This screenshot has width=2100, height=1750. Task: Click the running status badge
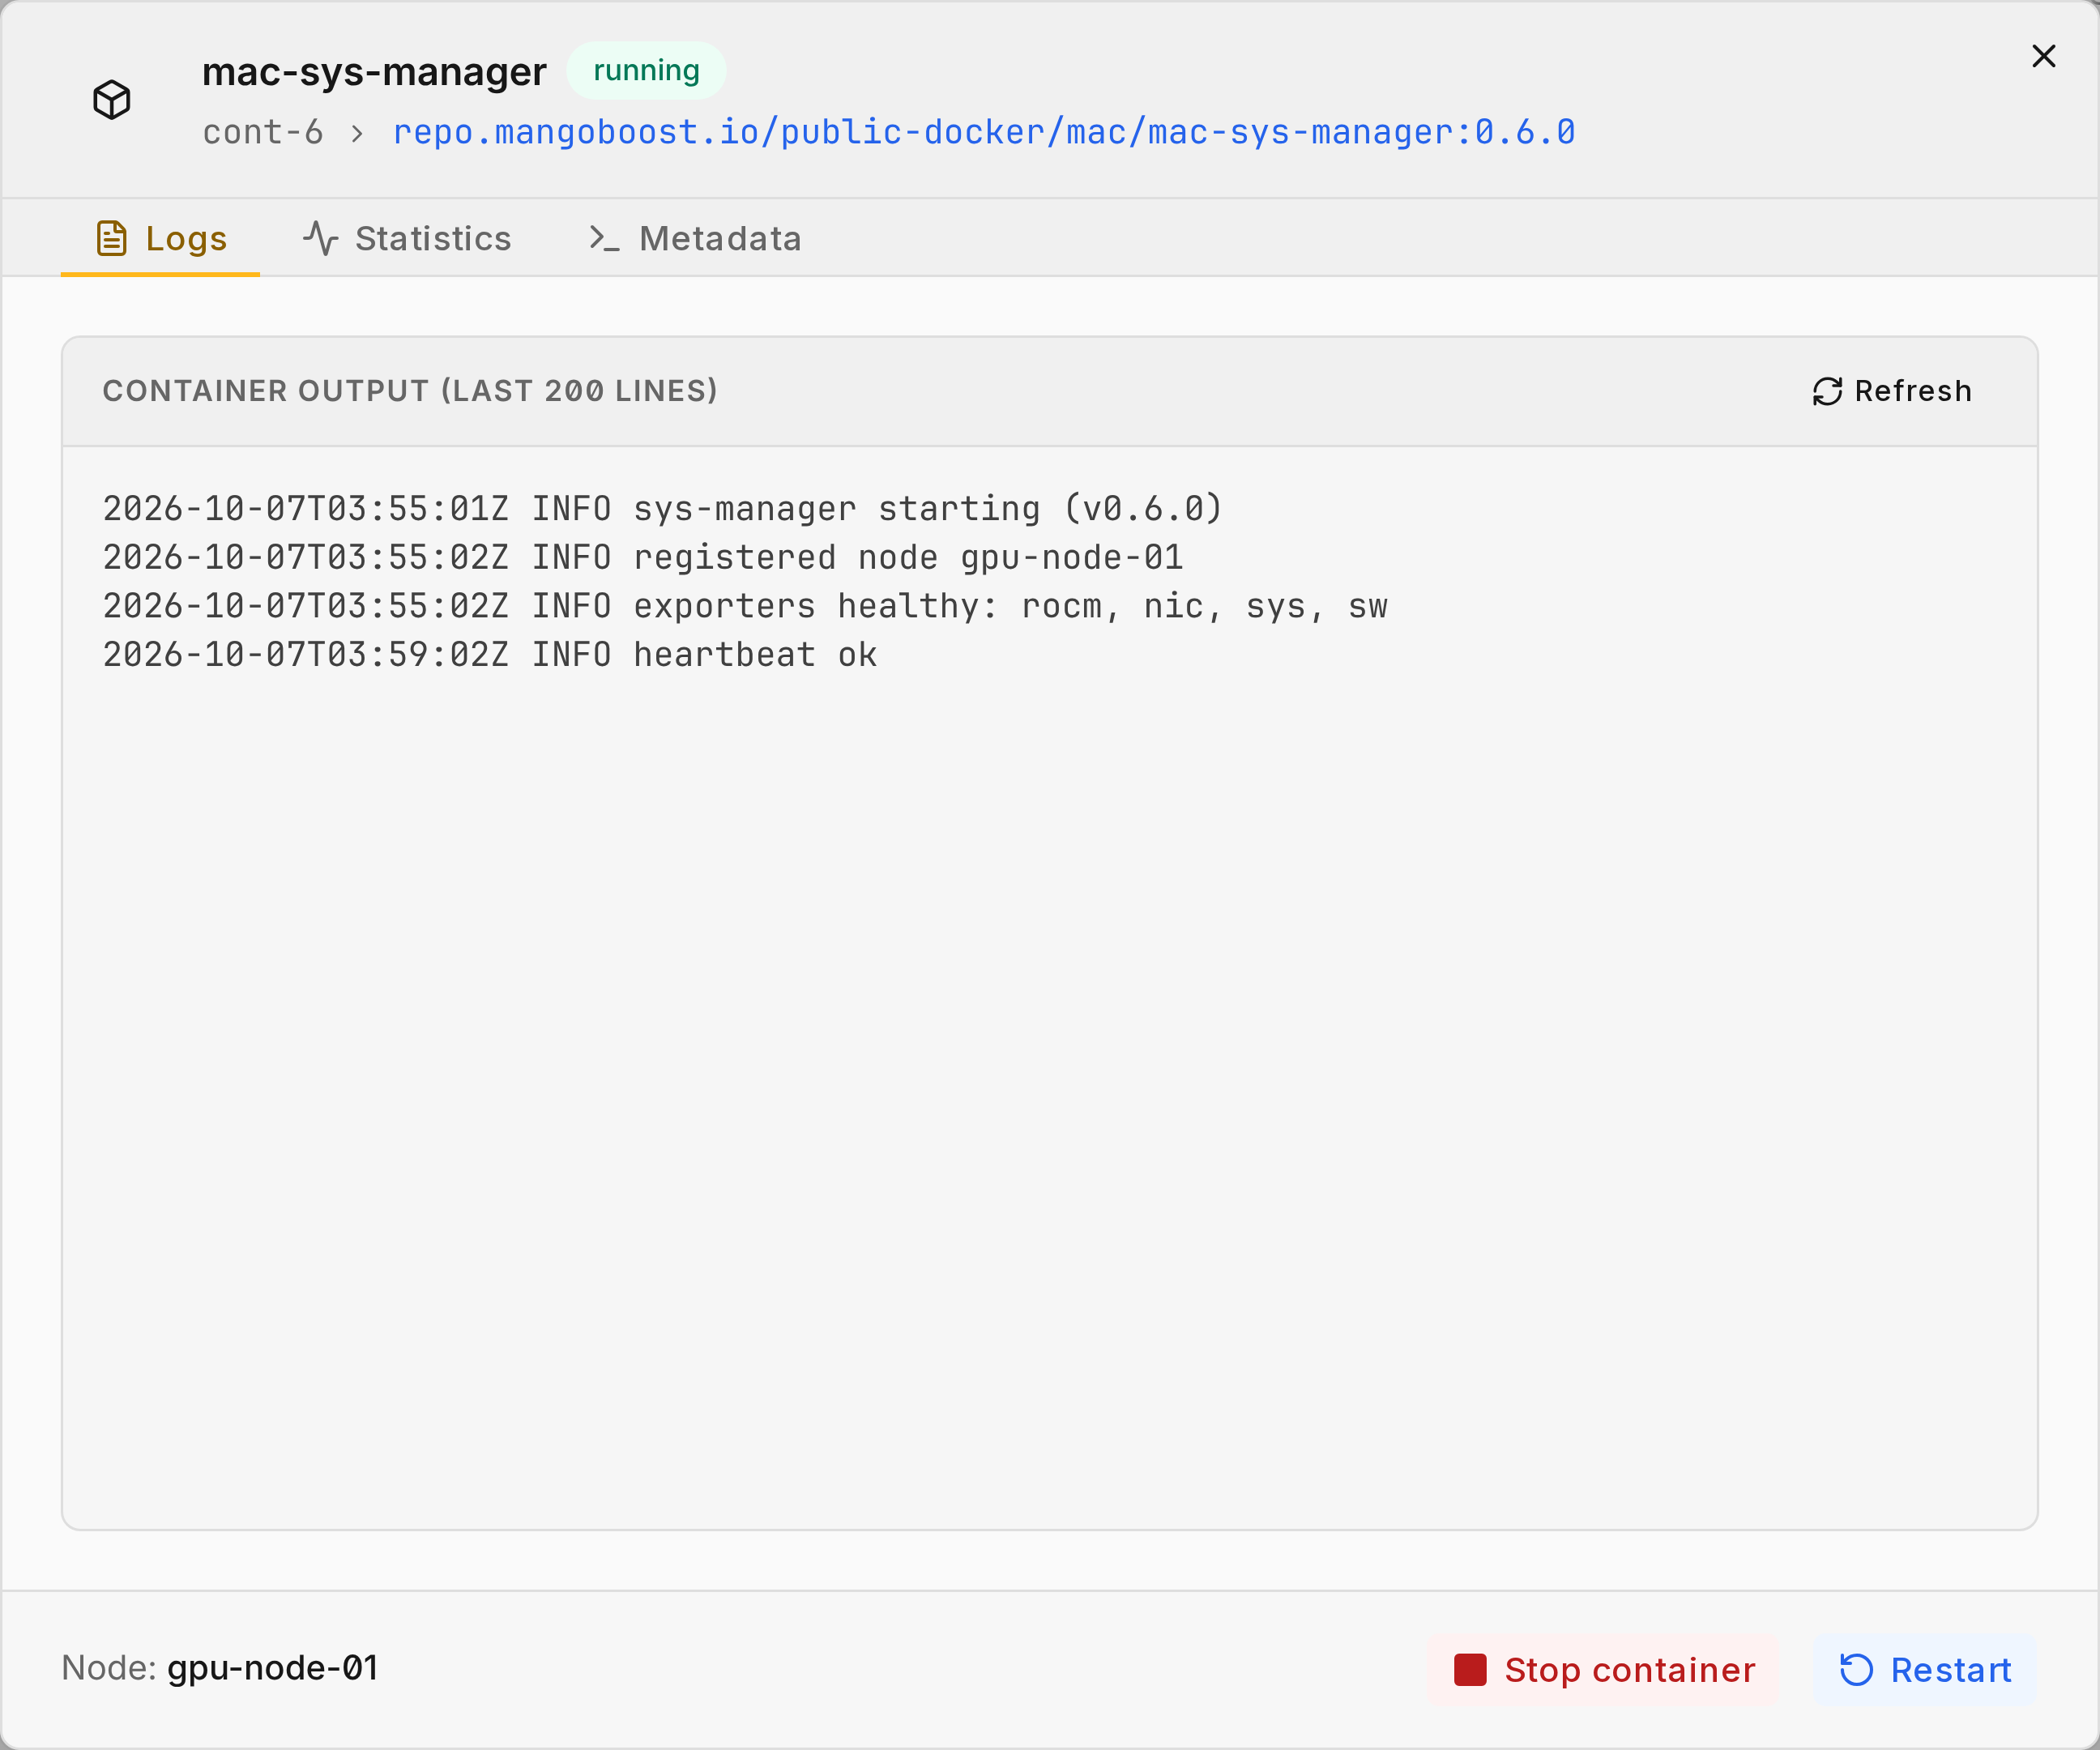tap(646, 70)
